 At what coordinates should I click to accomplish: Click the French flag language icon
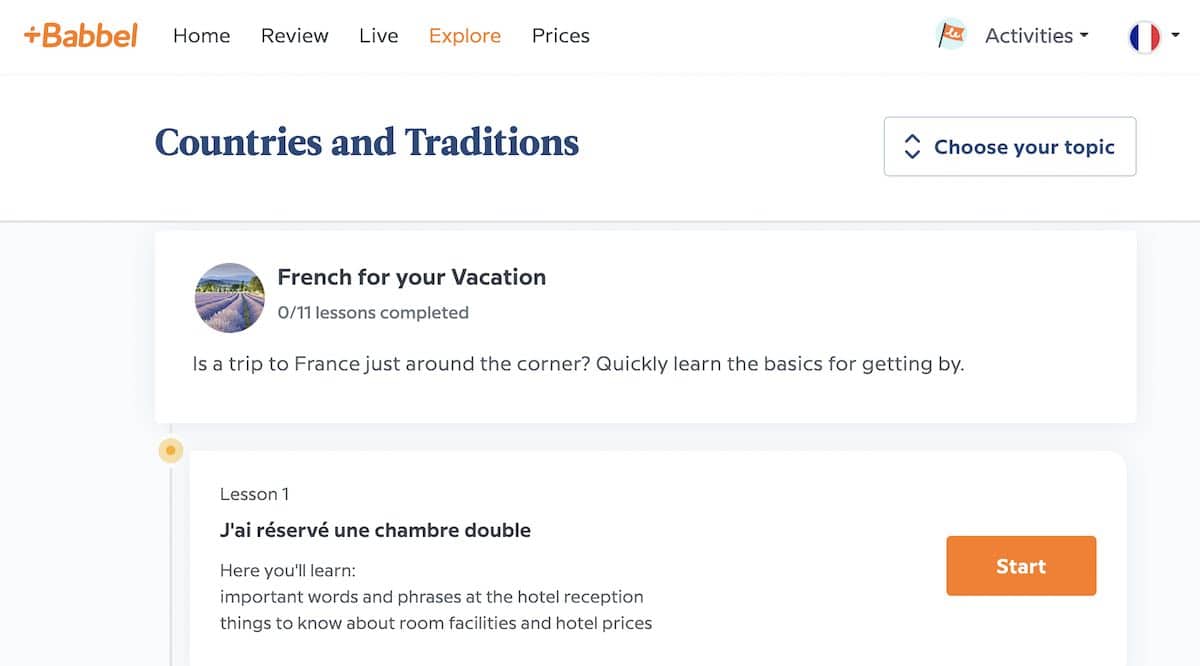(x=1144, y=37)
